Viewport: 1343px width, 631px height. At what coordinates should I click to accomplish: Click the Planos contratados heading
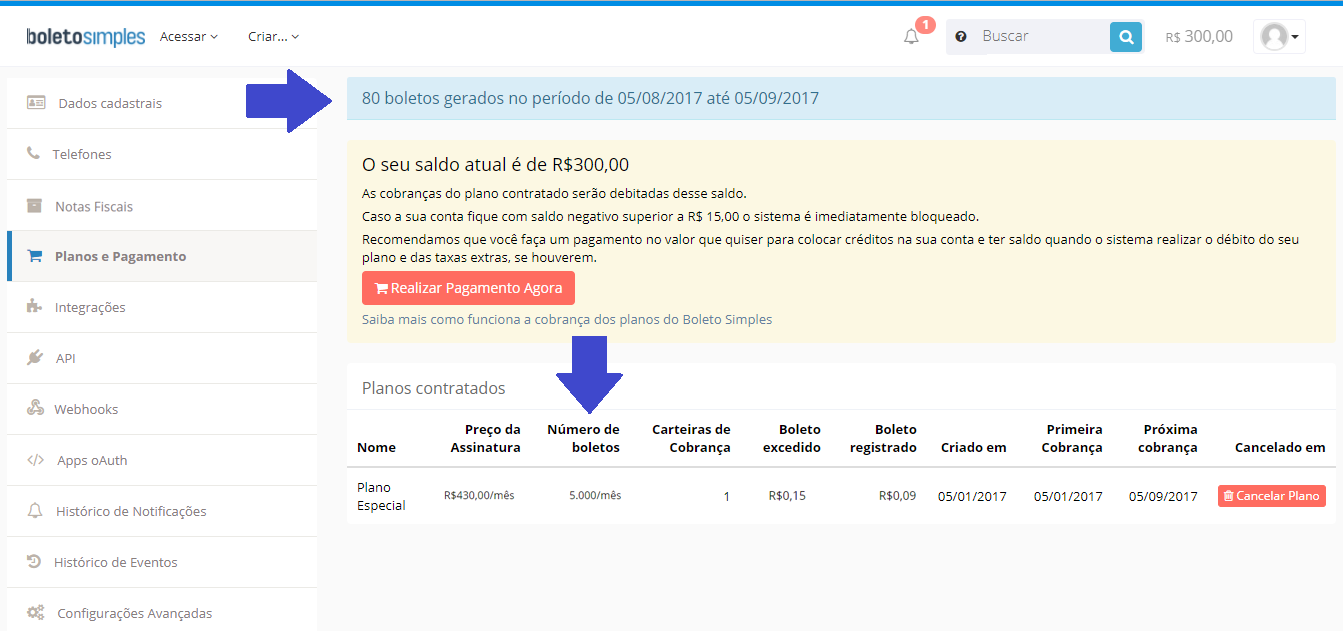(x=433, y=388)
